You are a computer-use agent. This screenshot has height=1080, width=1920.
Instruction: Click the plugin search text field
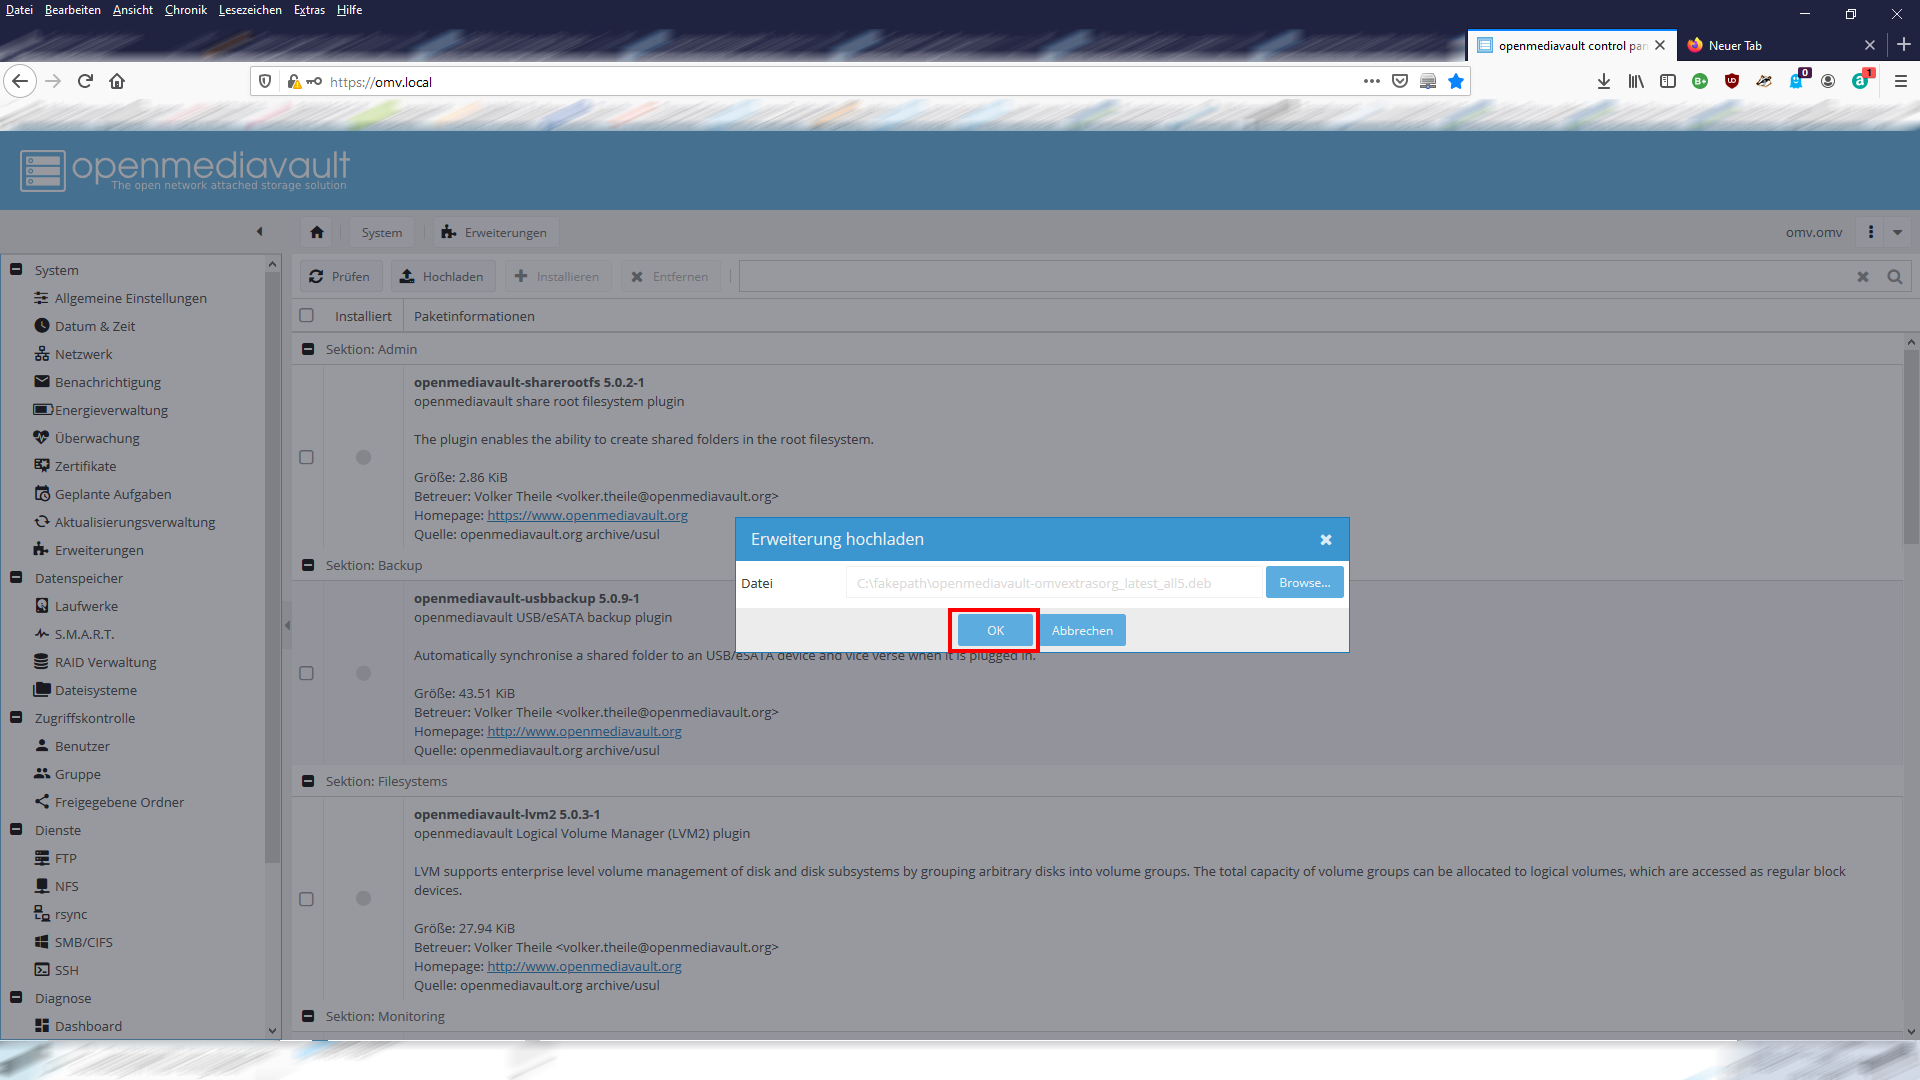coord(1295,277)
